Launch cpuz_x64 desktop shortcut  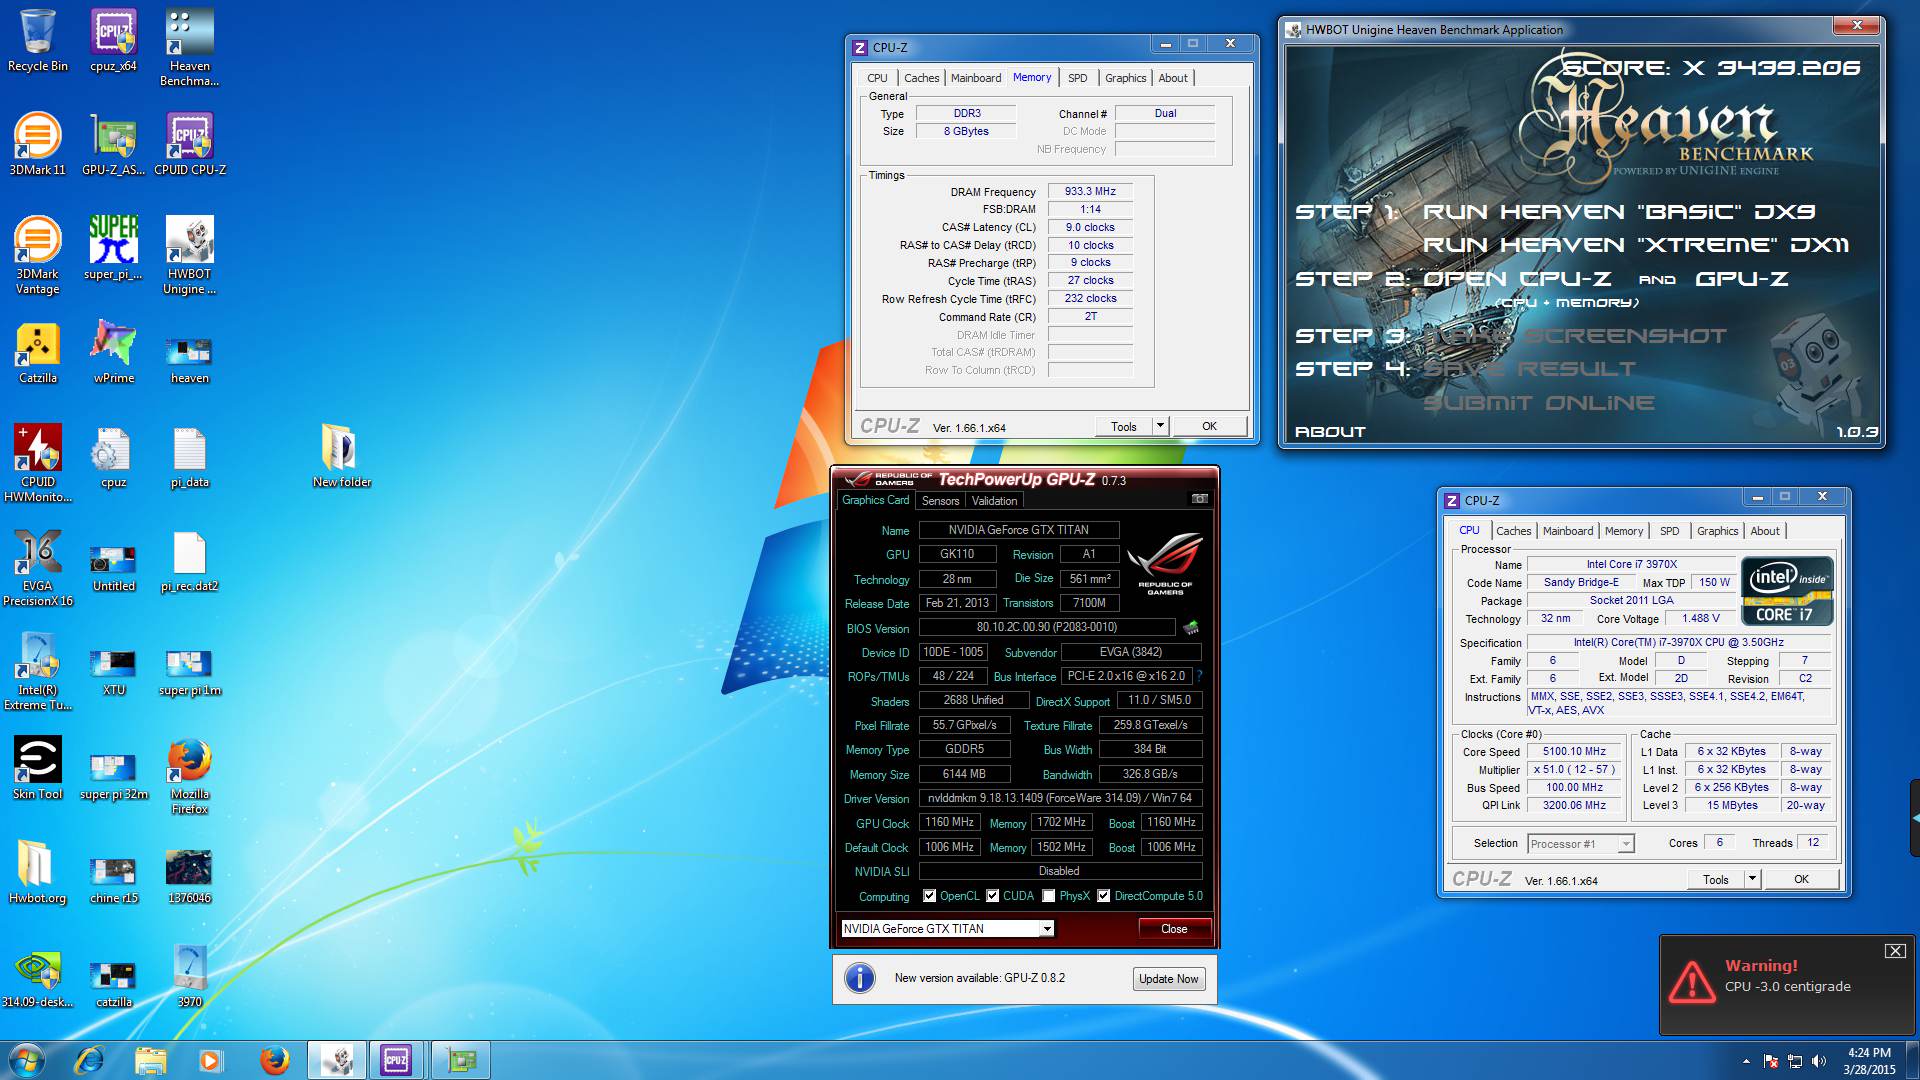click(113, 40)
